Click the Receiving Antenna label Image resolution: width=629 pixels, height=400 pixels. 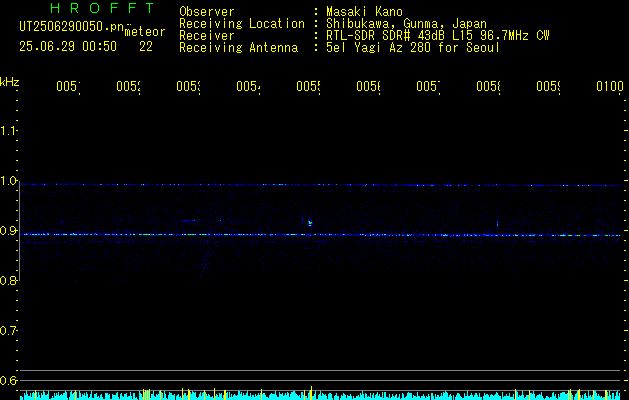coord(238,48)
